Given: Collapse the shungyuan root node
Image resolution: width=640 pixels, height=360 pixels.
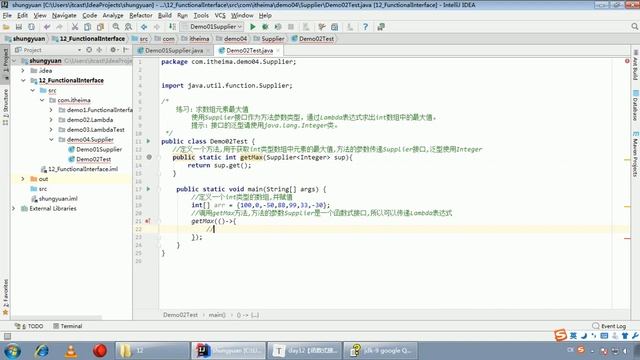Looking at the screenshot, I should click(x=14, y=61).
